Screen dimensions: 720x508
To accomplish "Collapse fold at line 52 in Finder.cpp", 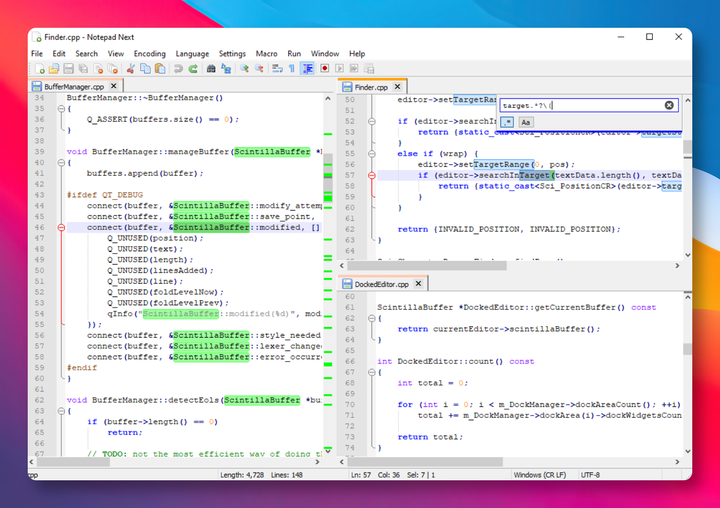I will click(x=372, y=121).
